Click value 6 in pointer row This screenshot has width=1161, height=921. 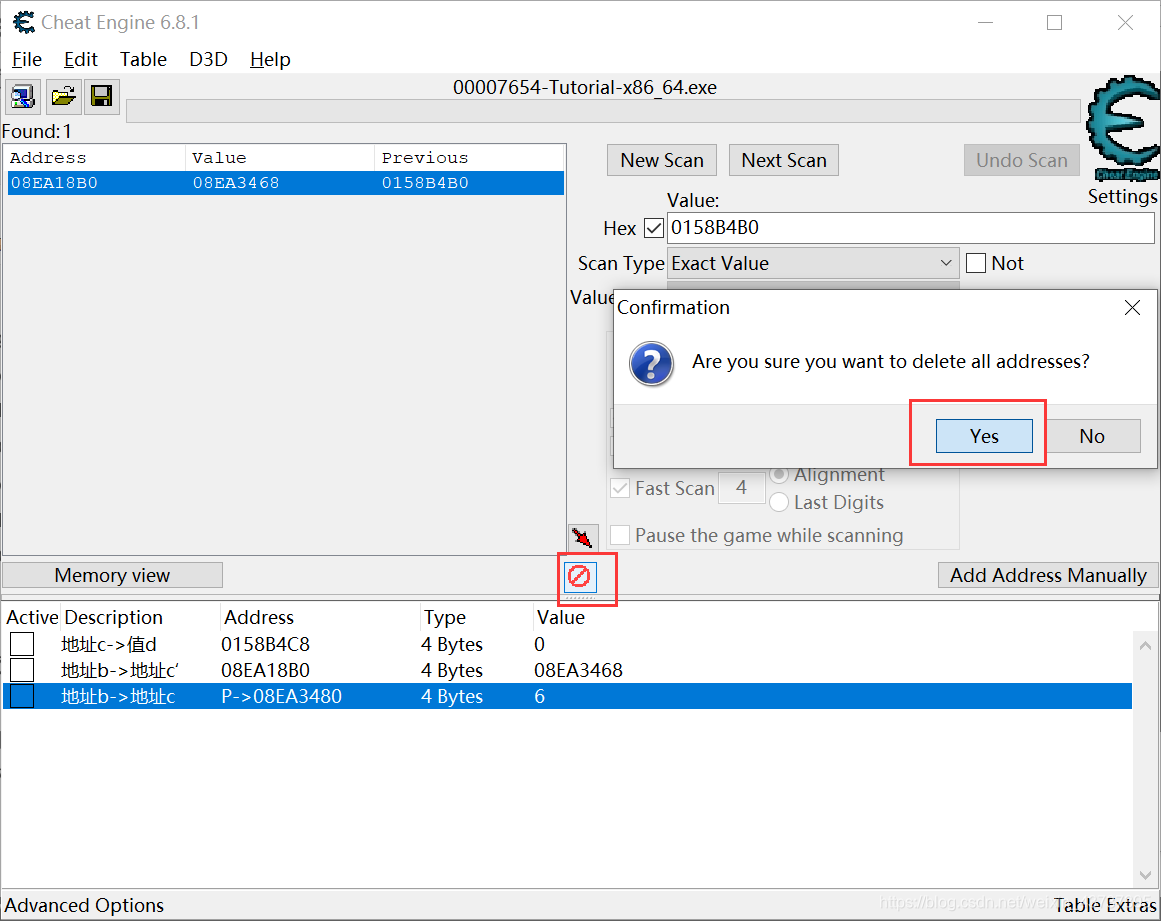pos(540,697)
